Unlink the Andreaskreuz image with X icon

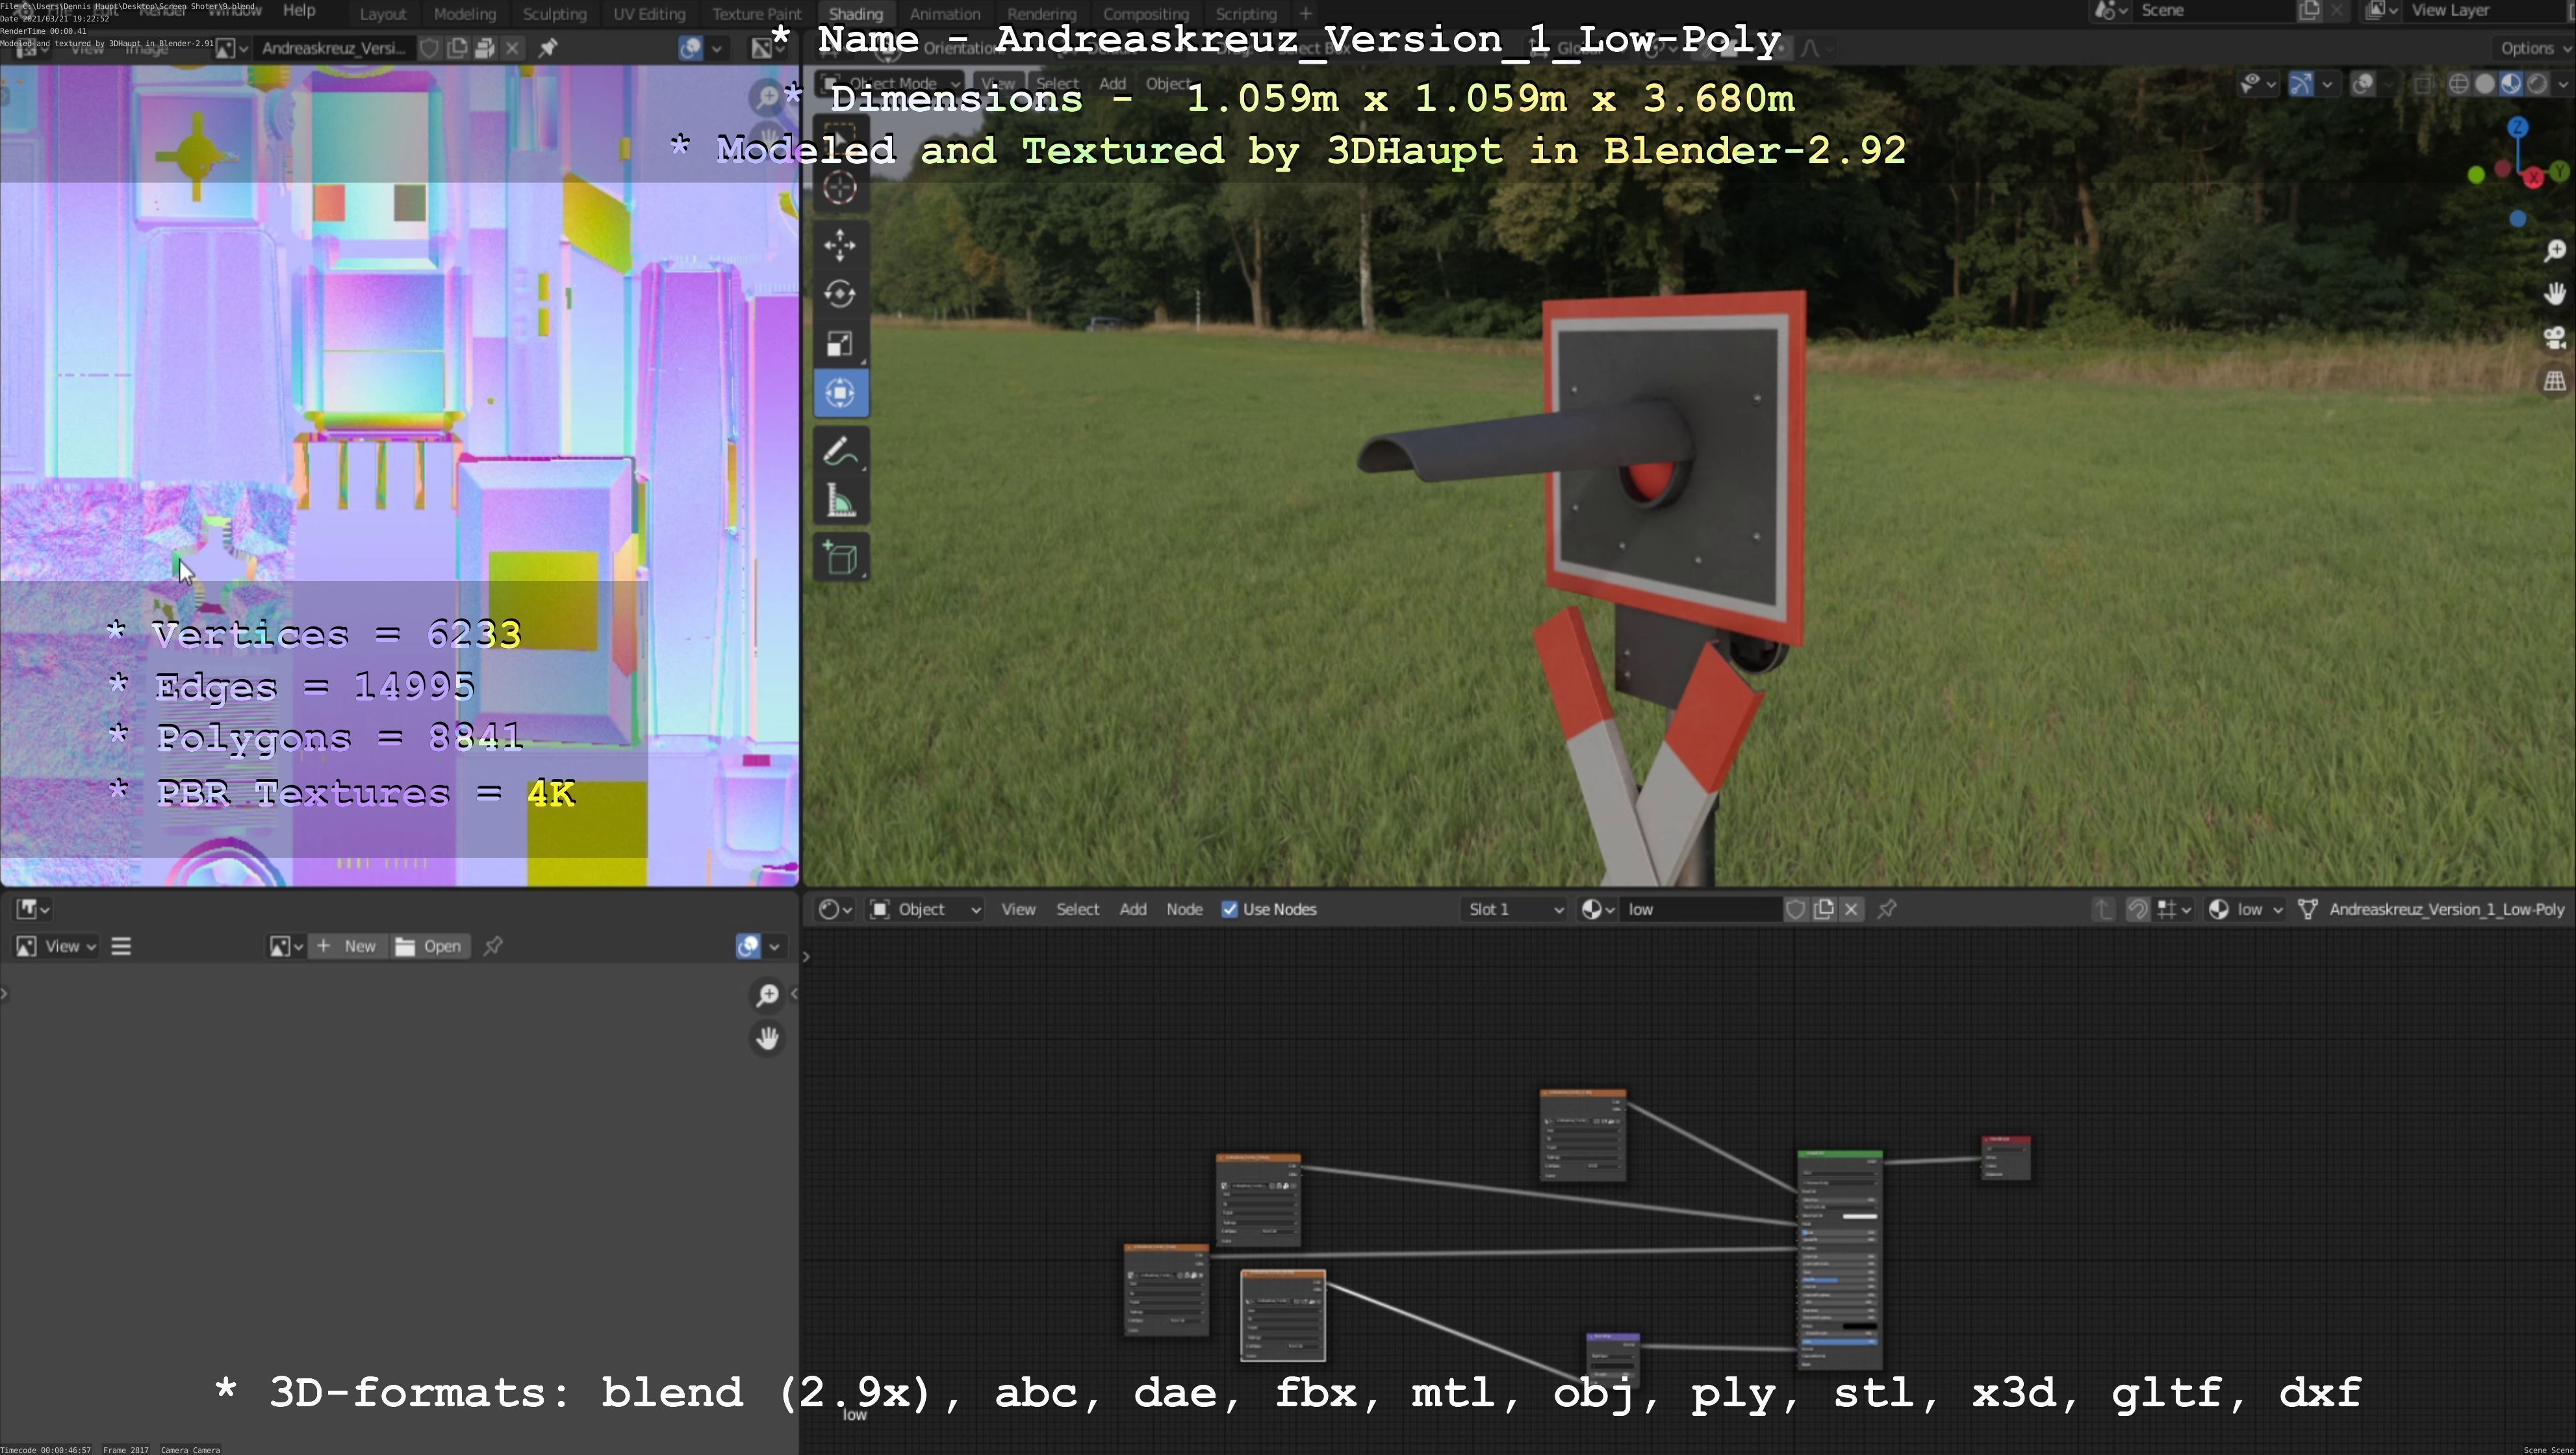click(x=512, y=48)
